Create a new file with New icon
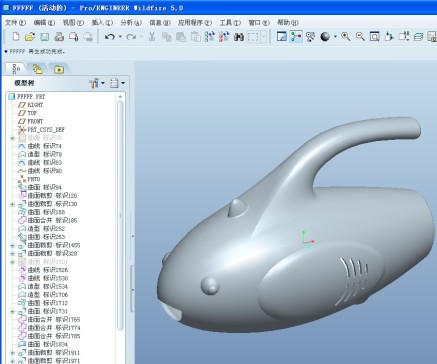 pos(15,36)
